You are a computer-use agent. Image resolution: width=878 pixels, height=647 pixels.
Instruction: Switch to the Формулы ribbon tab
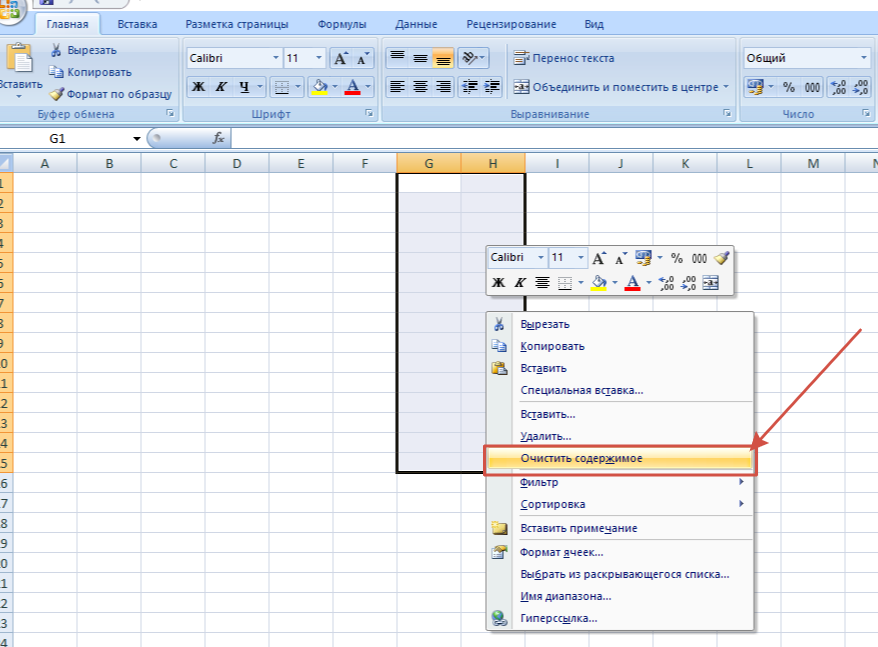[341, 24]
